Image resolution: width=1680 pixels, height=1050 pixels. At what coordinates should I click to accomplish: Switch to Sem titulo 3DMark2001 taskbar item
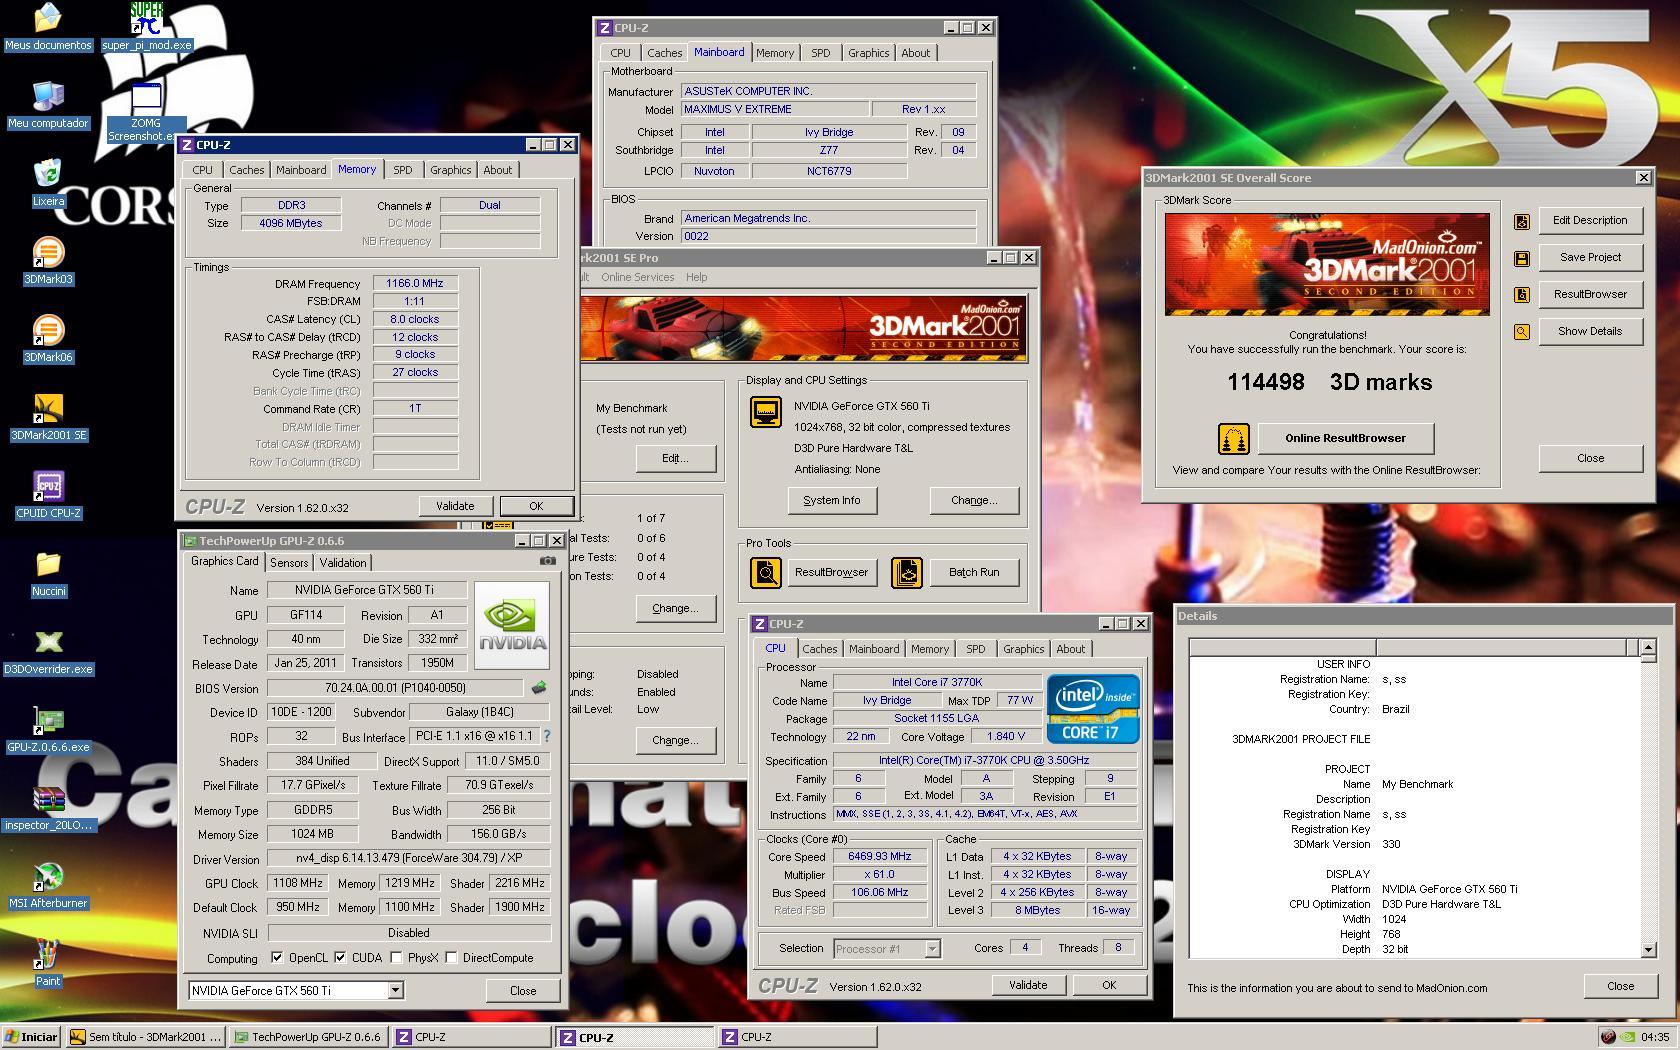(145, 1037)
